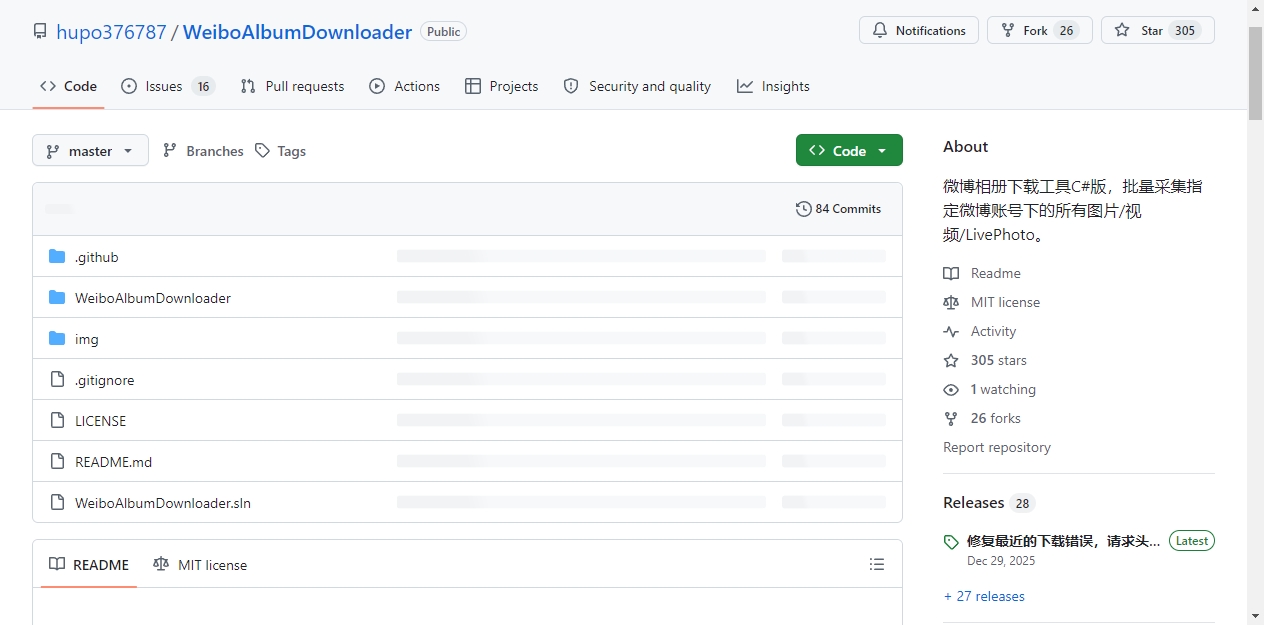Open the latest release titled 修复最近的下载错误
Image resolution: width=1264 pixels, height=625 pixels.
1063,541
